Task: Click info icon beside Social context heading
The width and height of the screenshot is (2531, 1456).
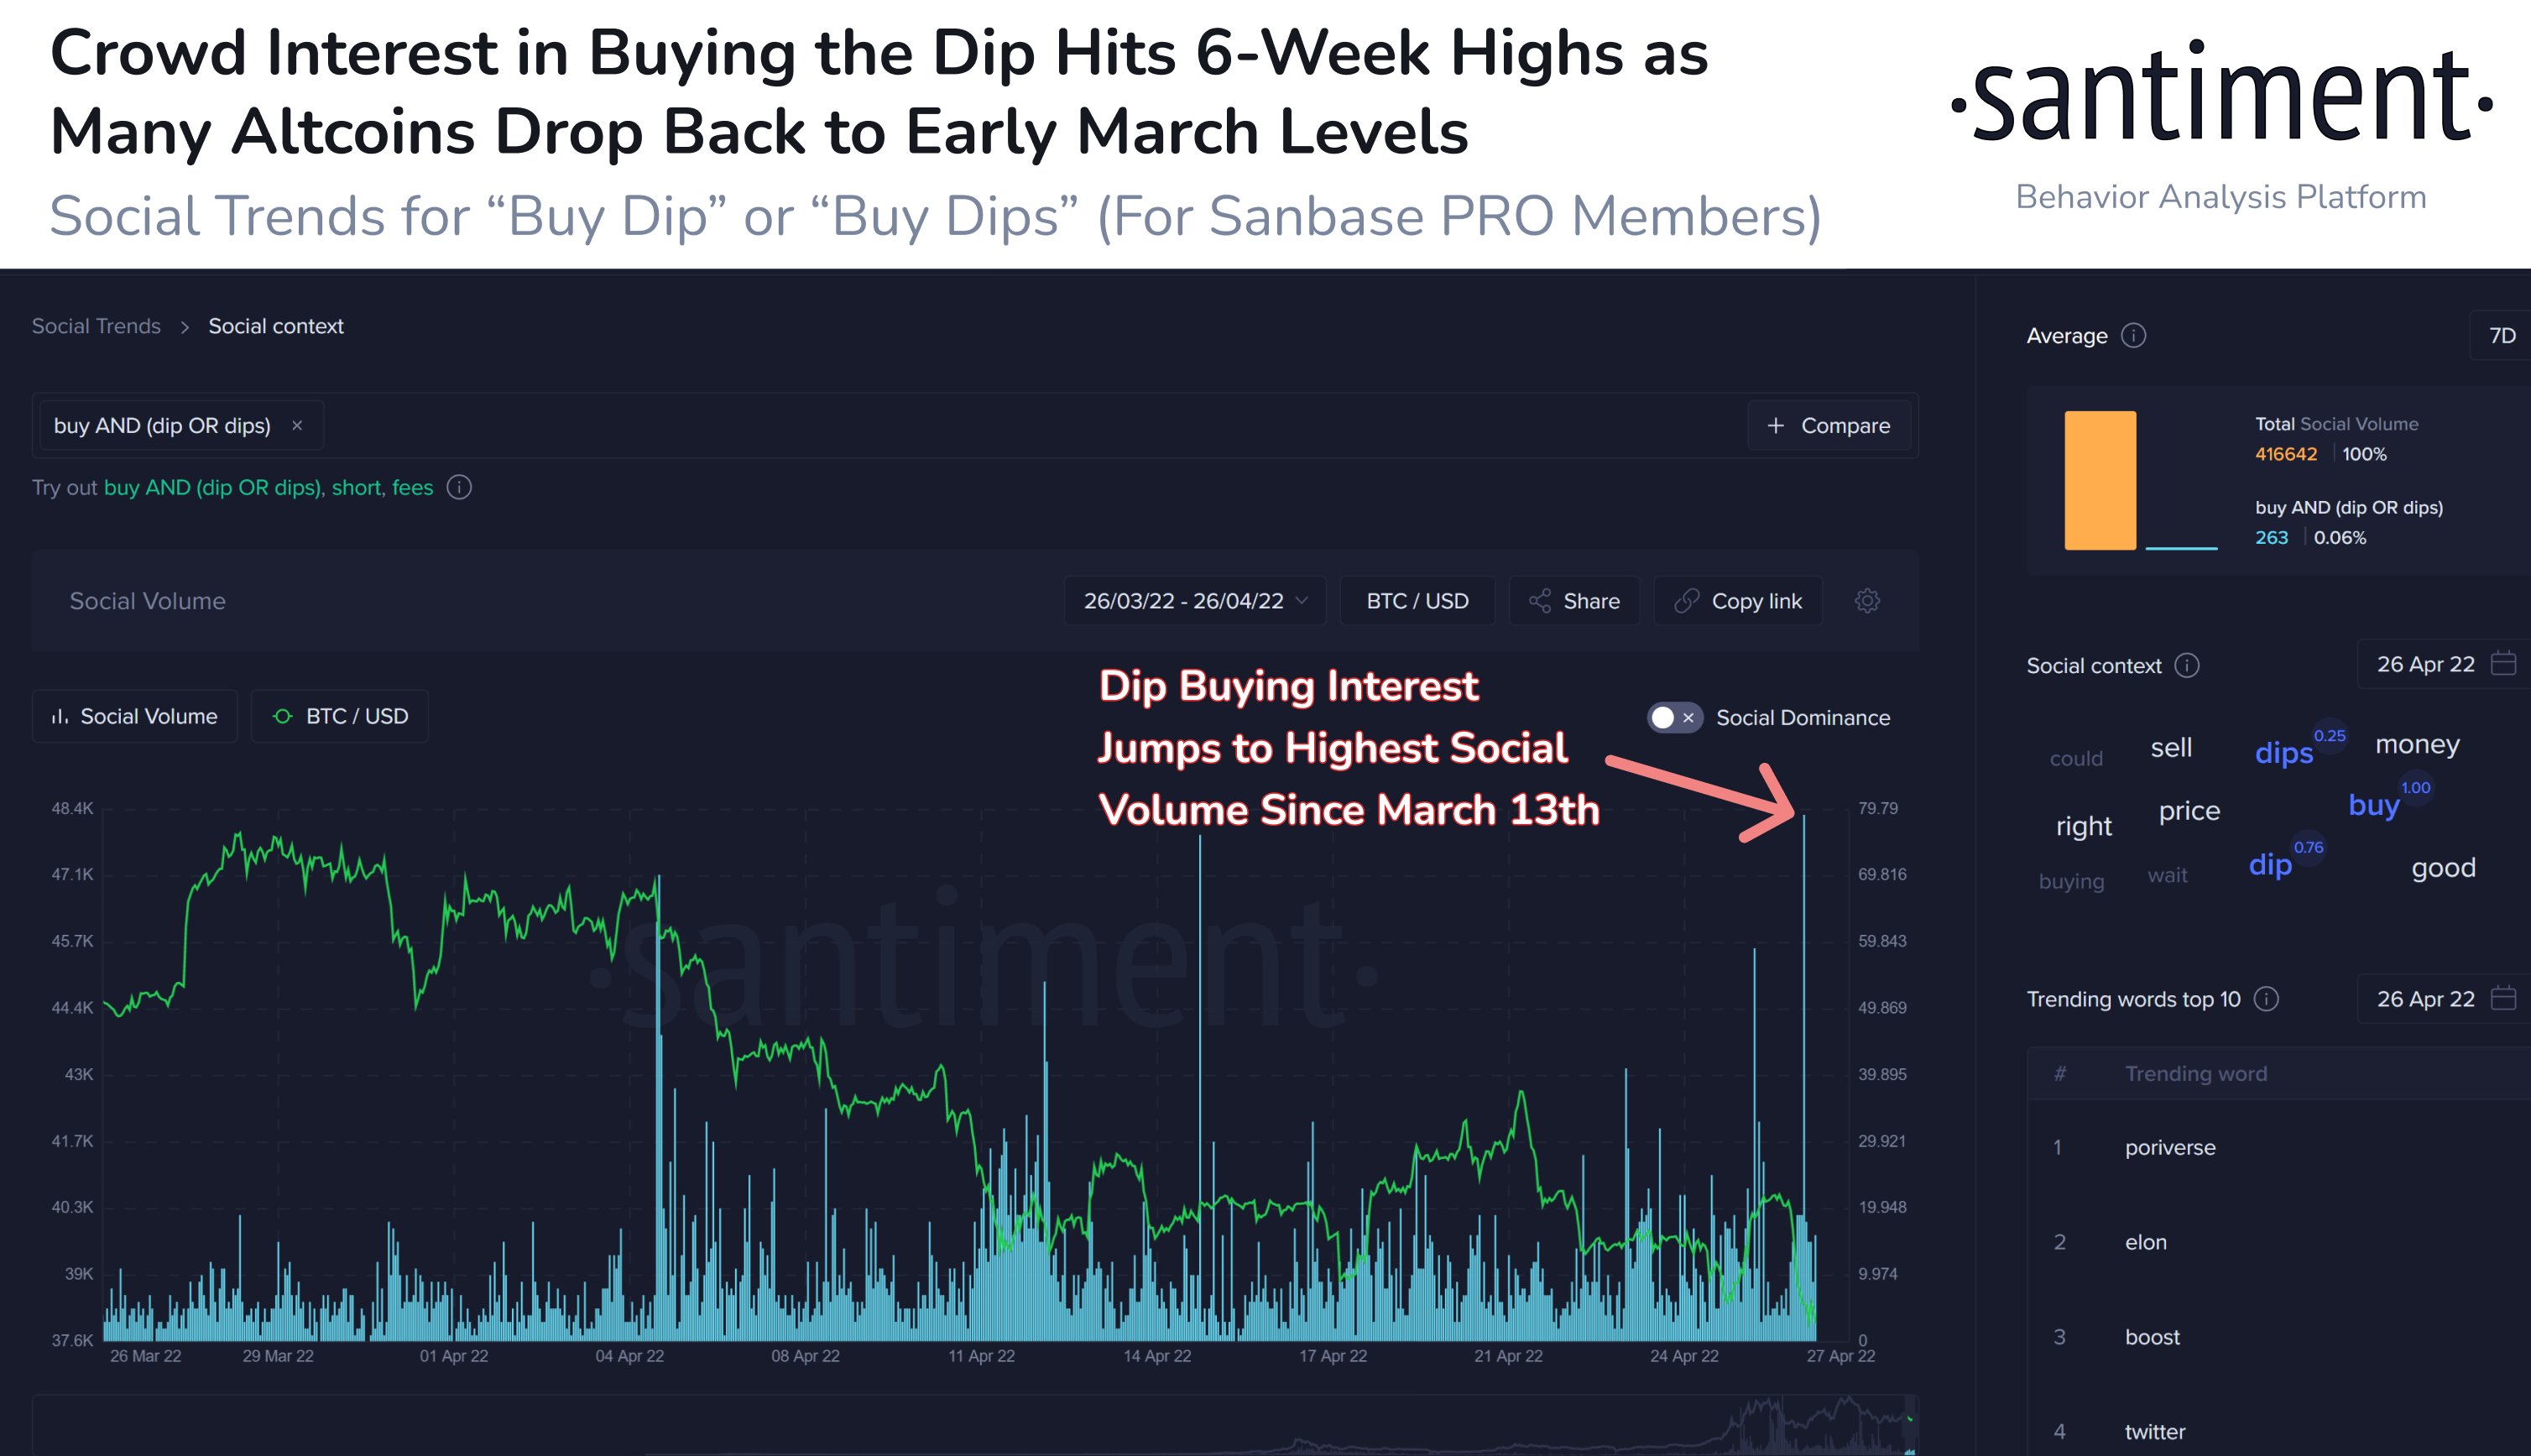Action: [2187, 666]
